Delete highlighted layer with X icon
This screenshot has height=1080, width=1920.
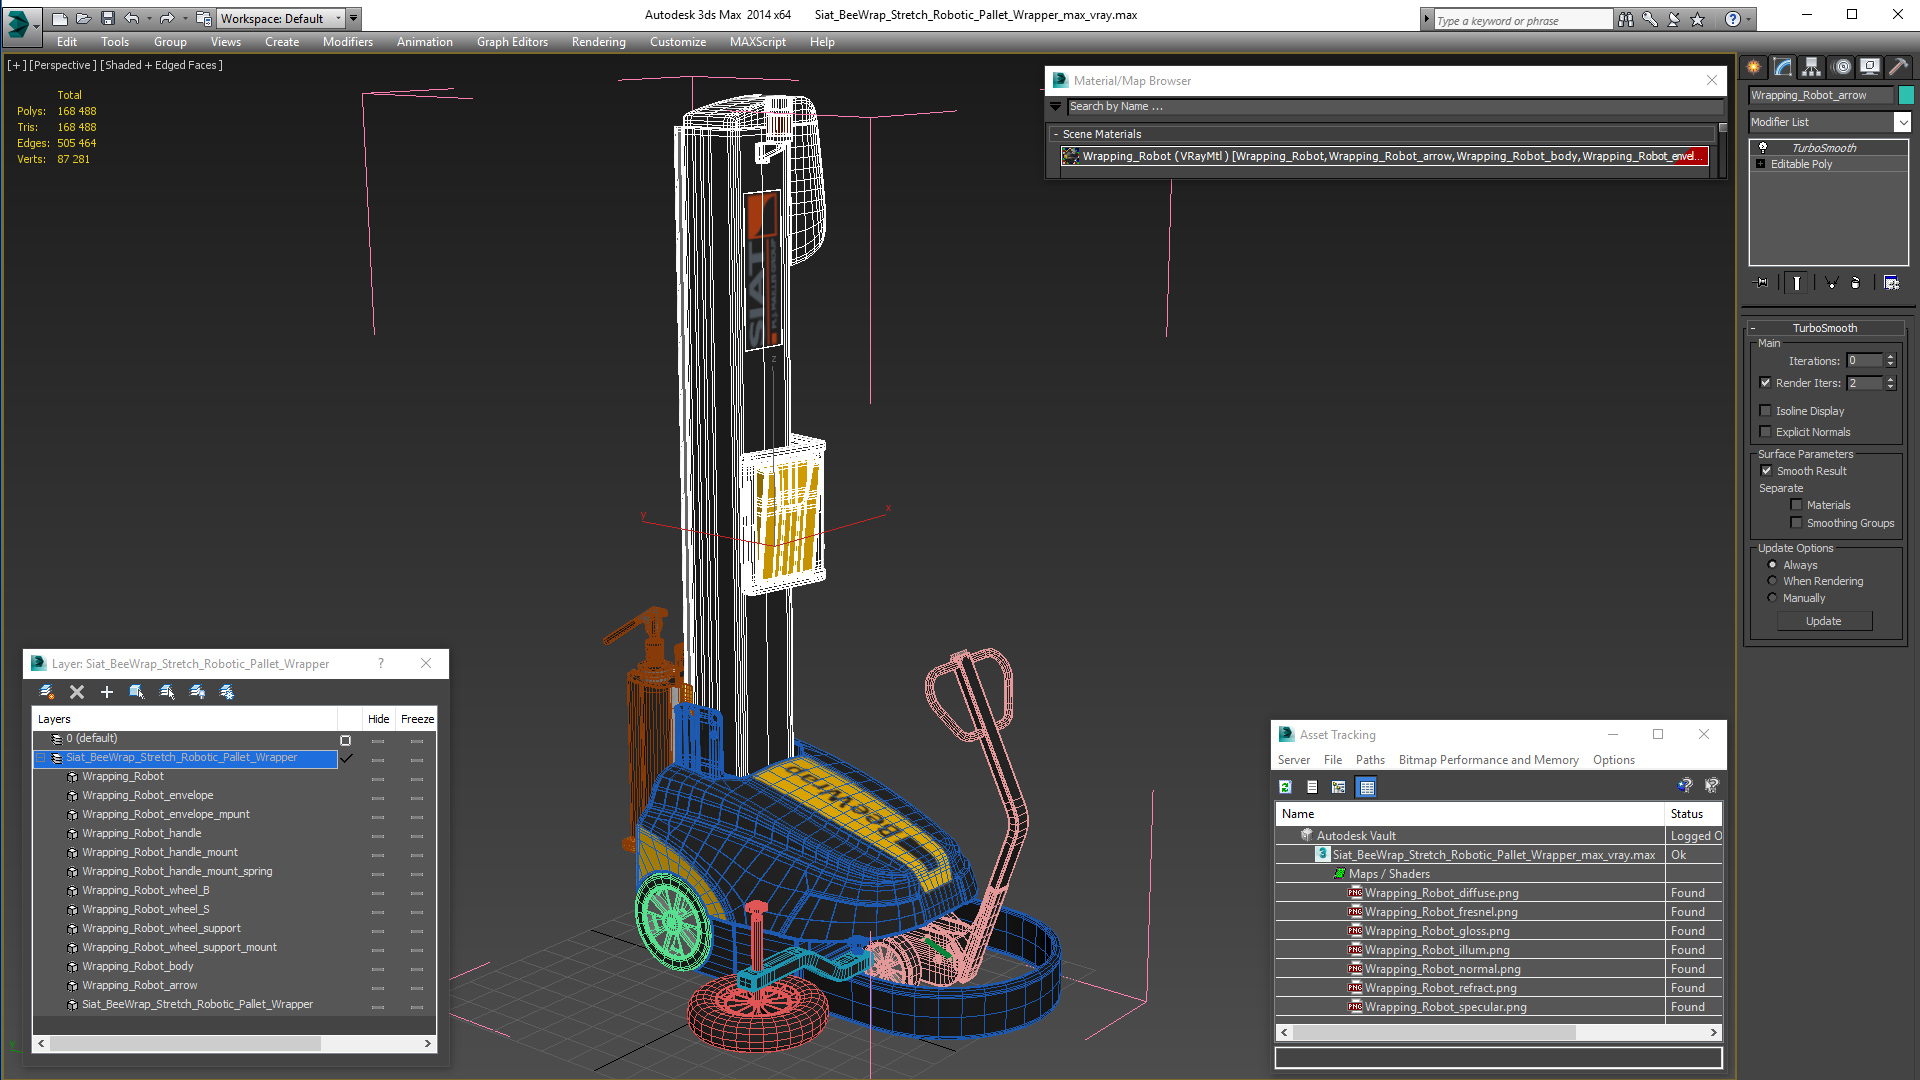(77, 692)
